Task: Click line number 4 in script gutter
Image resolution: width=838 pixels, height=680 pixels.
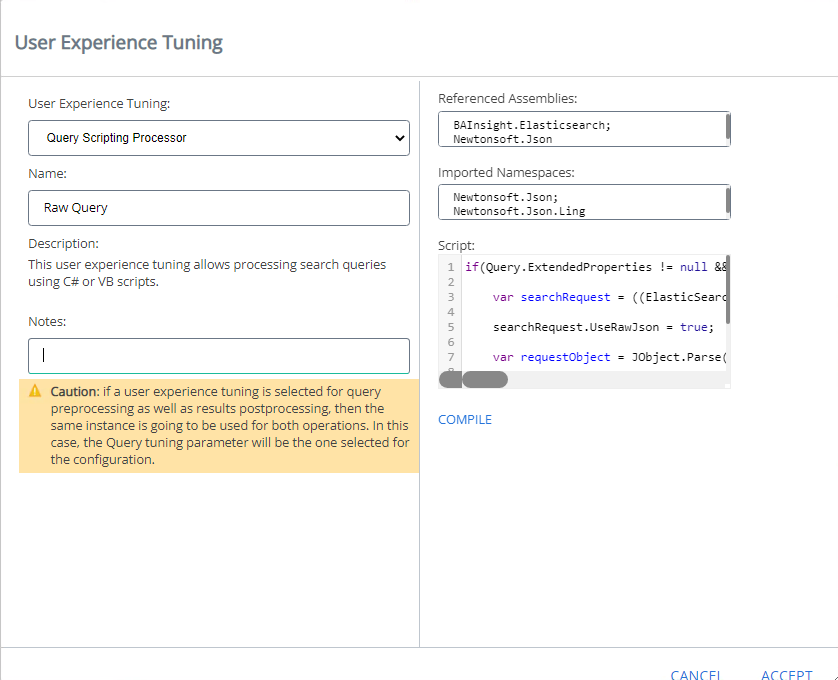Action: click(451, 312)
